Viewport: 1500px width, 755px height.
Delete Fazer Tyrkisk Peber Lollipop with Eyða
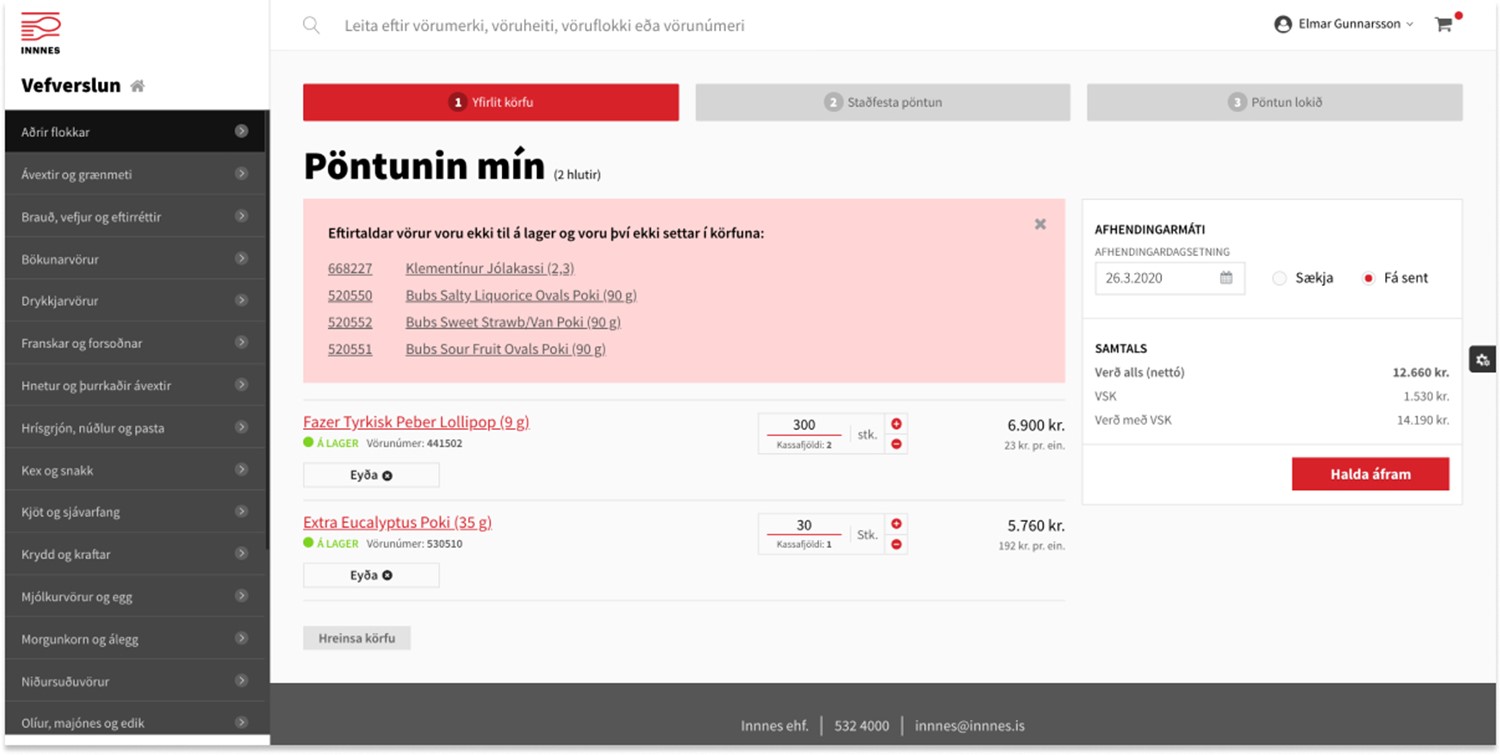coord(371,475)
